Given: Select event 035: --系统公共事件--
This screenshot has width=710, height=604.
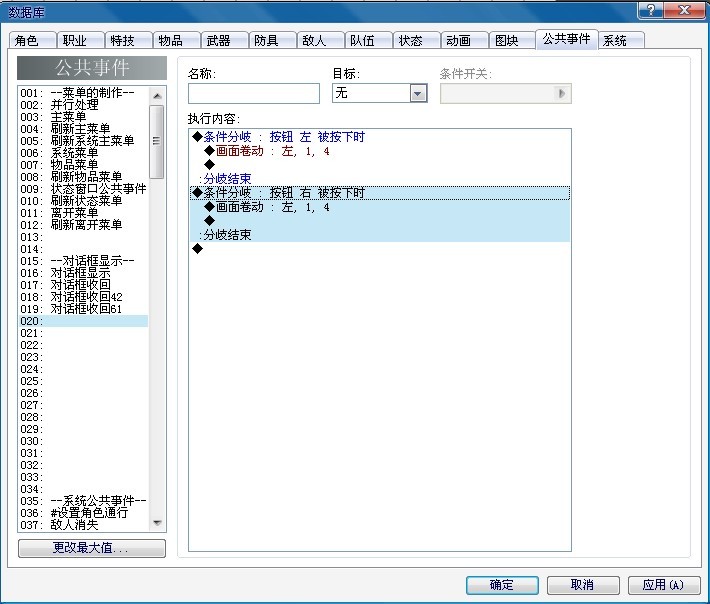Looking at the screenshot, I should [x=83, y=501].
